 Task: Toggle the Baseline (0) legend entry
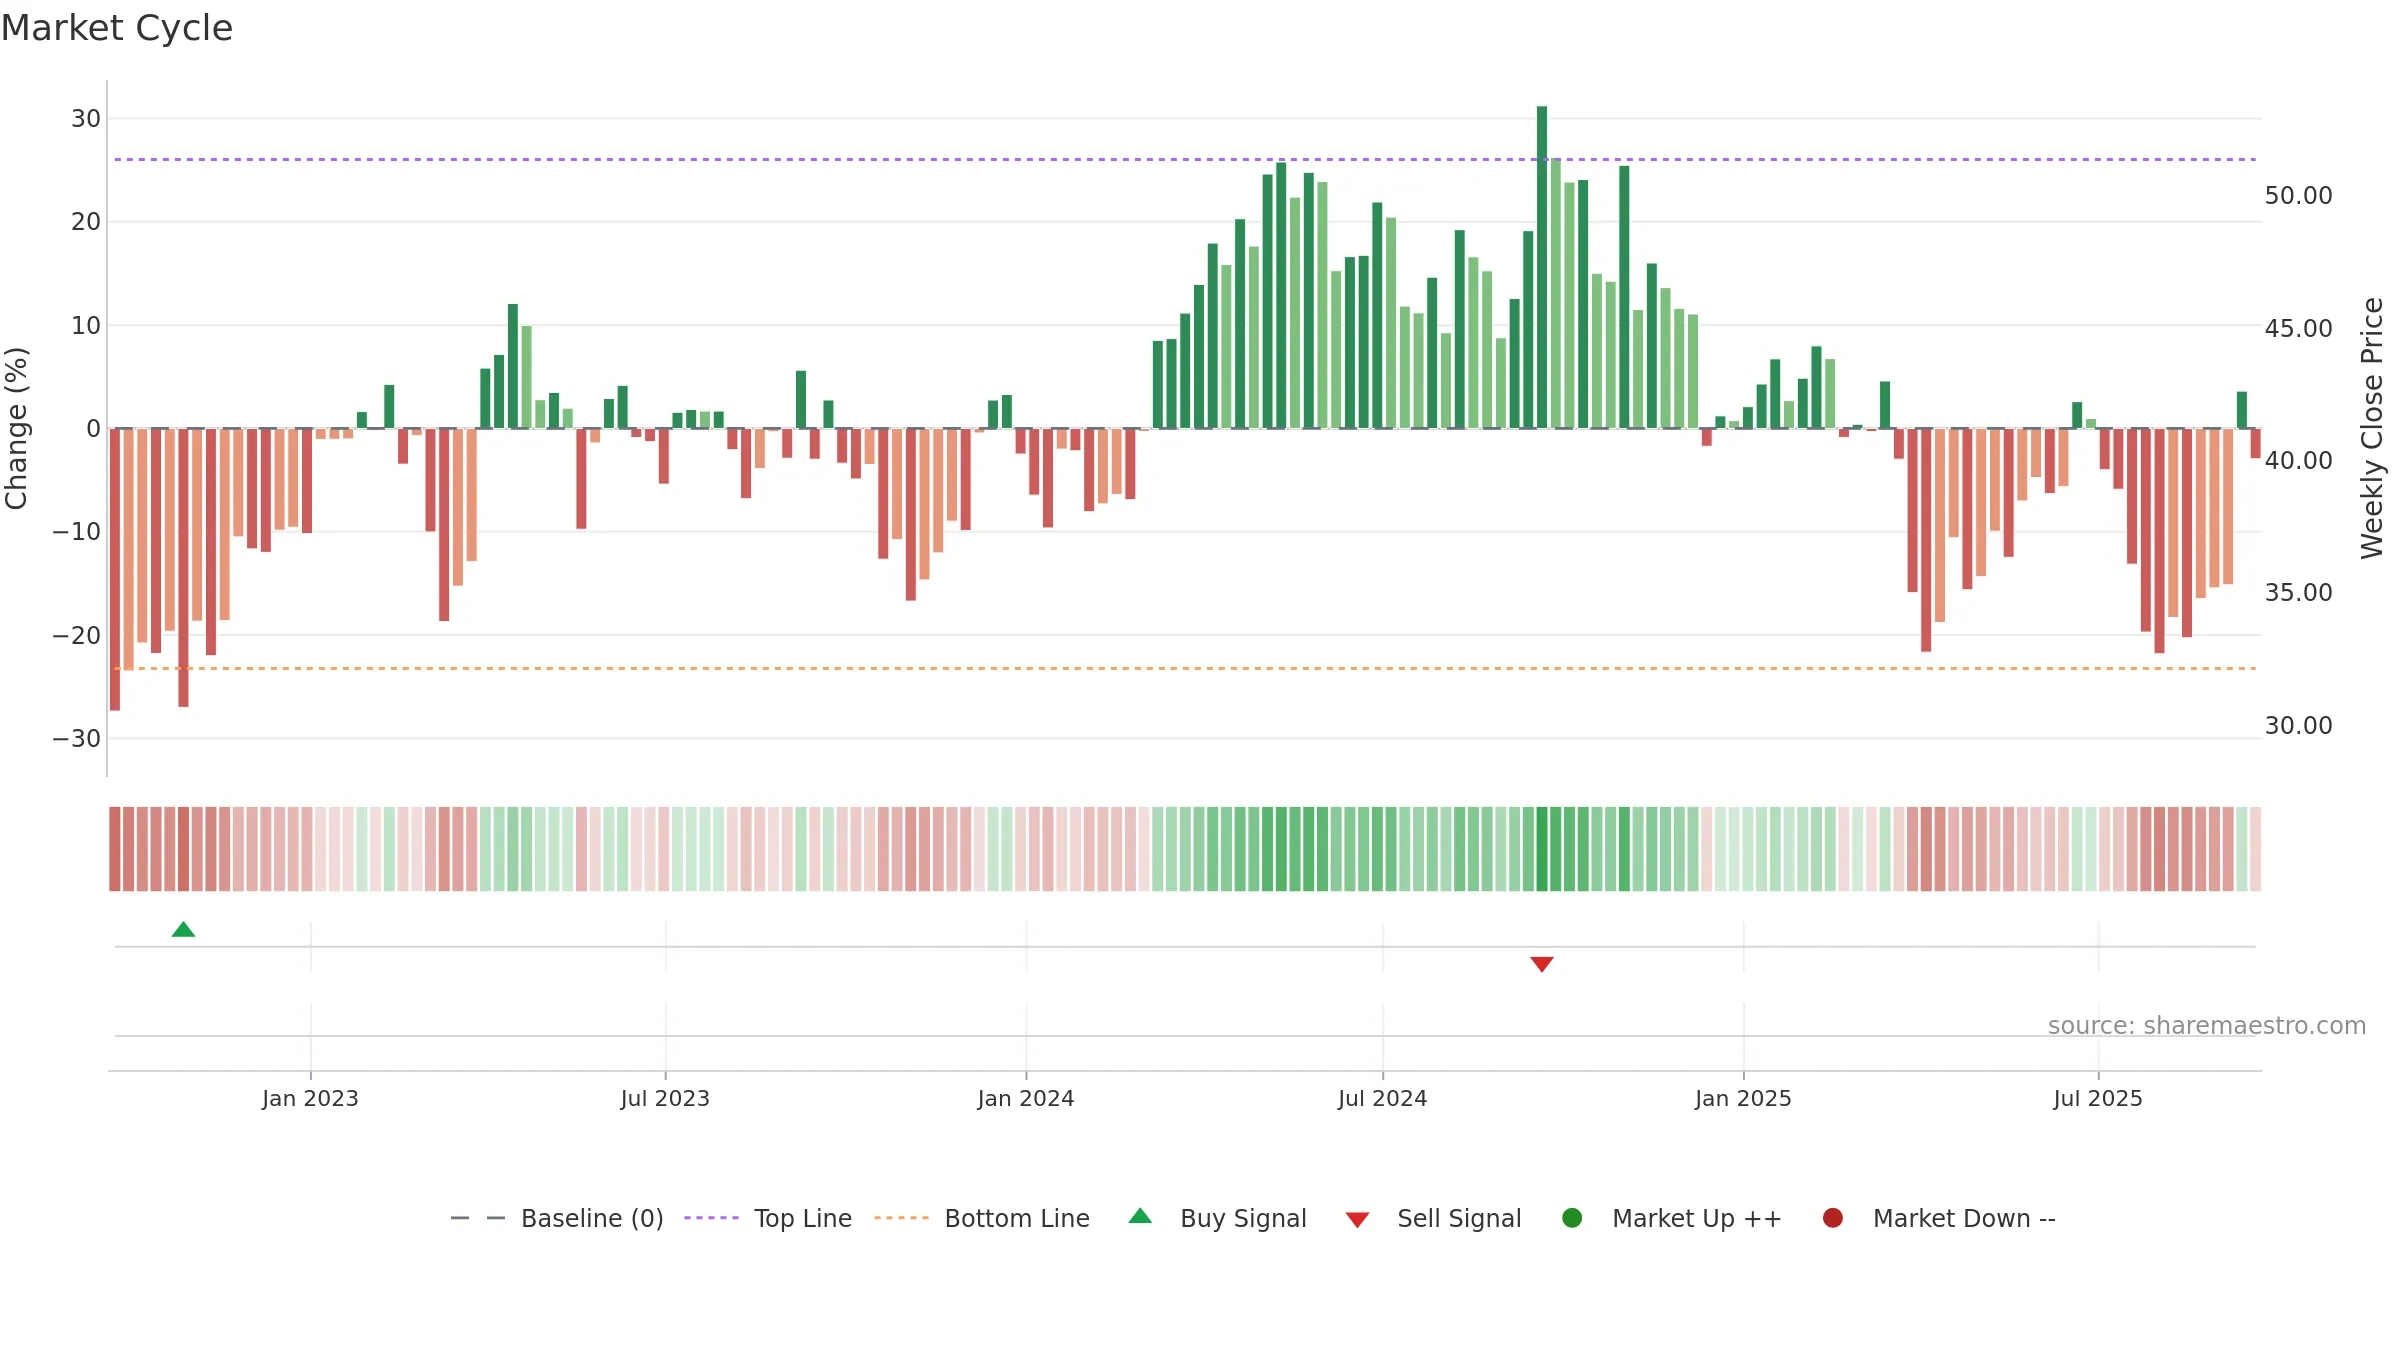pos(557,1218)
